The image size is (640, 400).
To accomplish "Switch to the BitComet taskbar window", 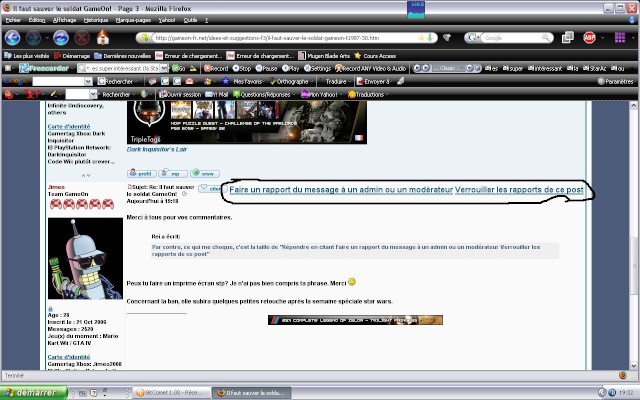I will (x=172, y=393).
